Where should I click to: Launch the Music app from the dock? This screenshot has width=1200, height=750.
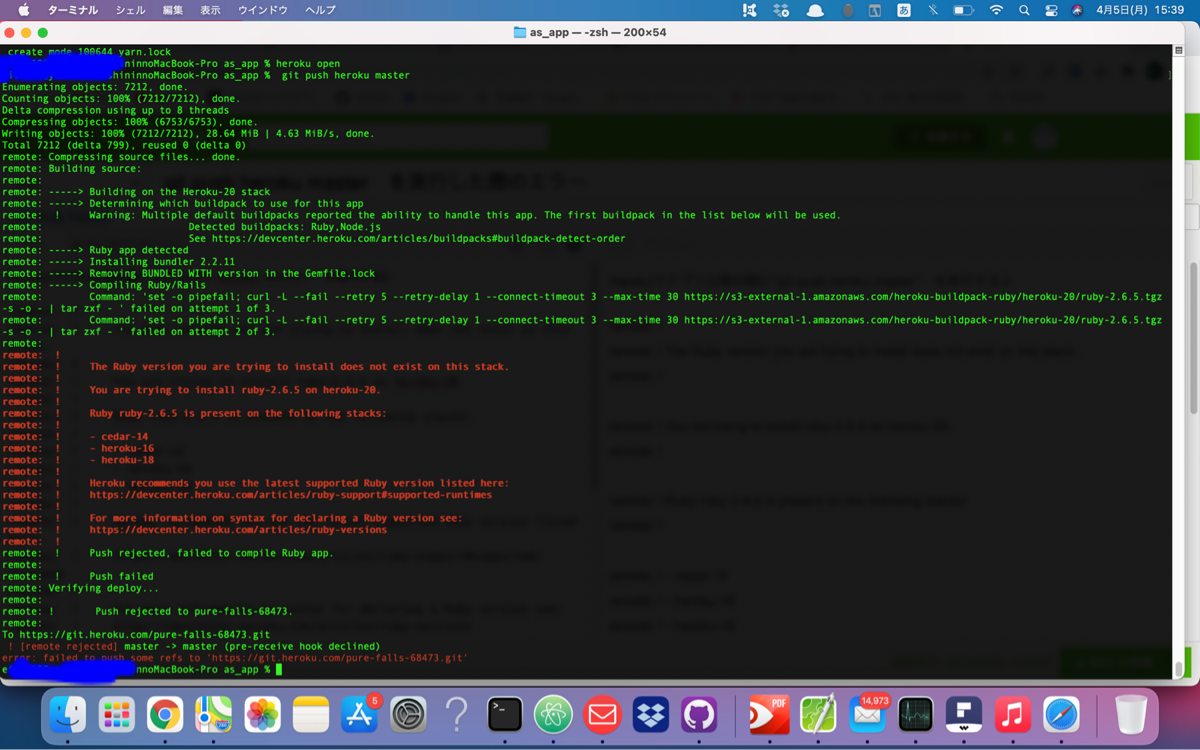(1013, 714)
